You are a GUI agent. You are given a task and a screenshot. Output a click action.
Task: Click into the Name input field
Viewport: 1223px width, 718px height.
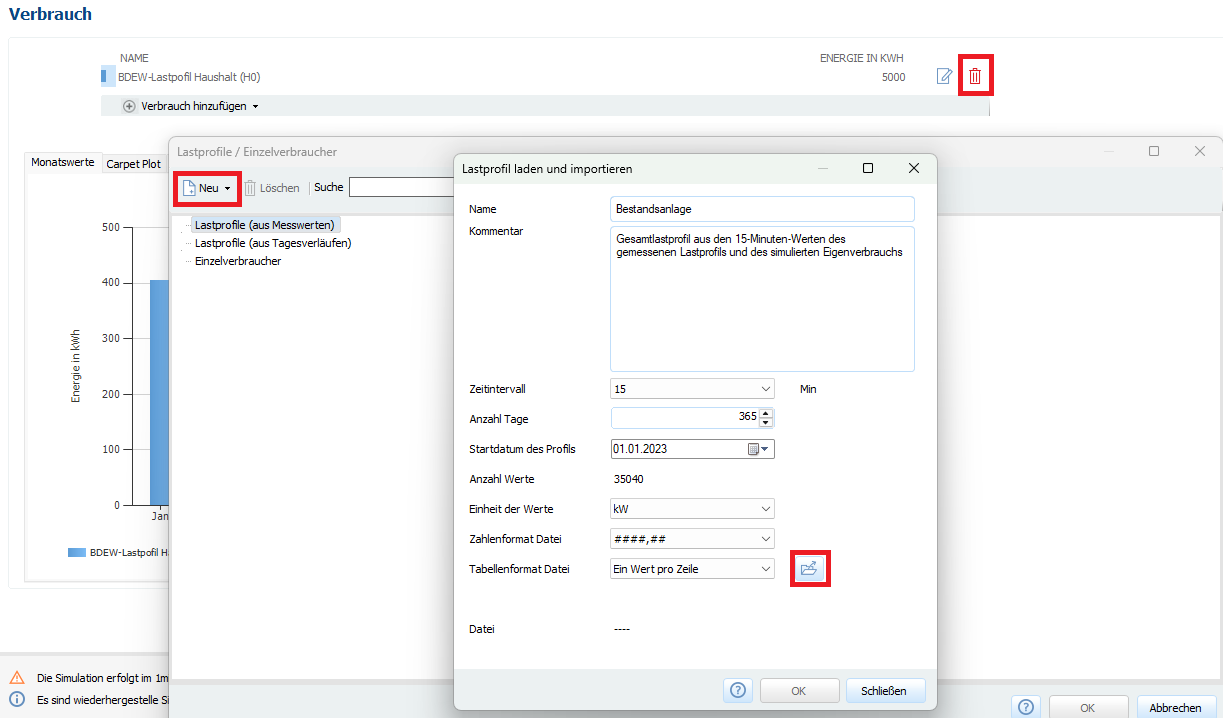(762, 209)
